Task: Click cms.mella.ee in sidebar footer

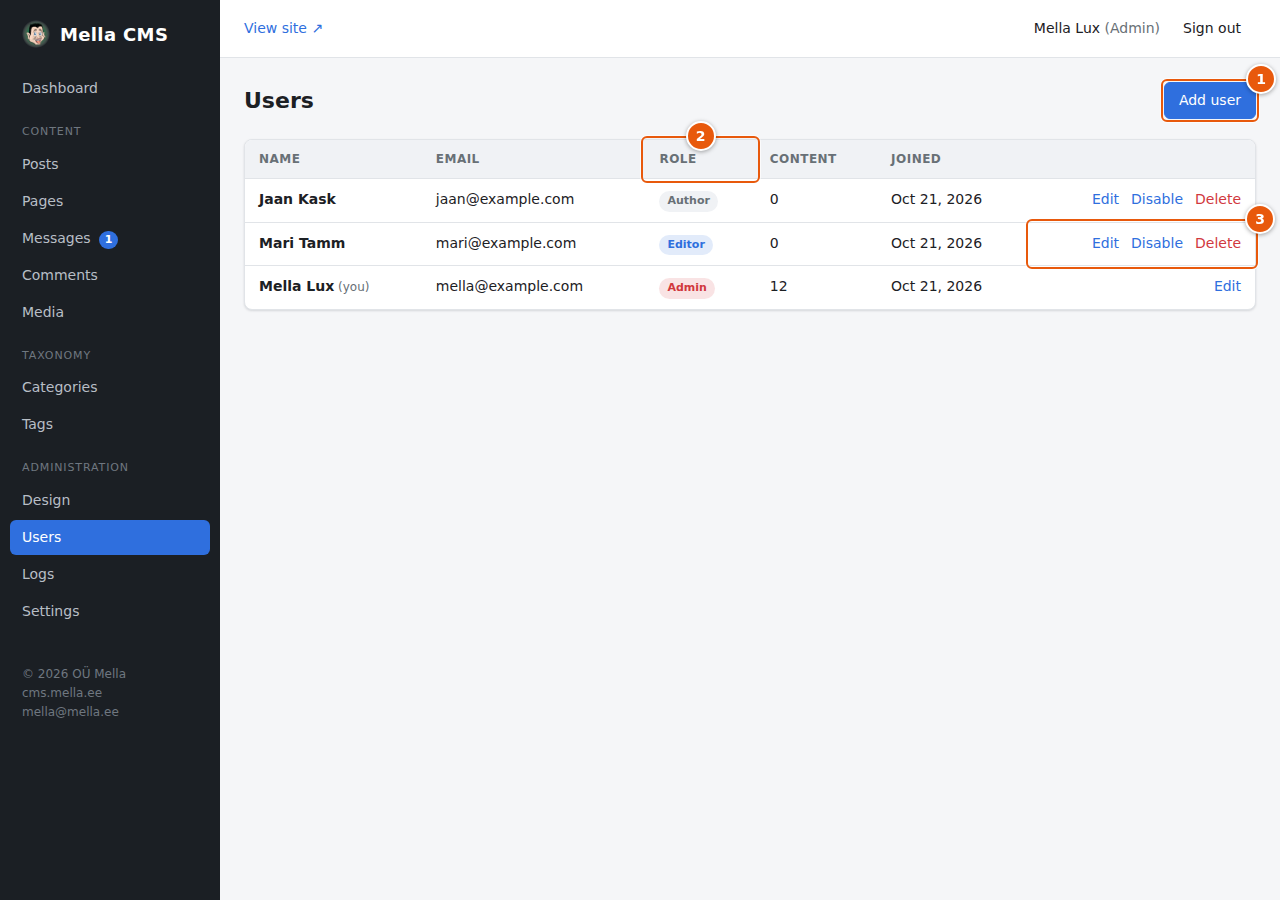Action: pos(62,693)
